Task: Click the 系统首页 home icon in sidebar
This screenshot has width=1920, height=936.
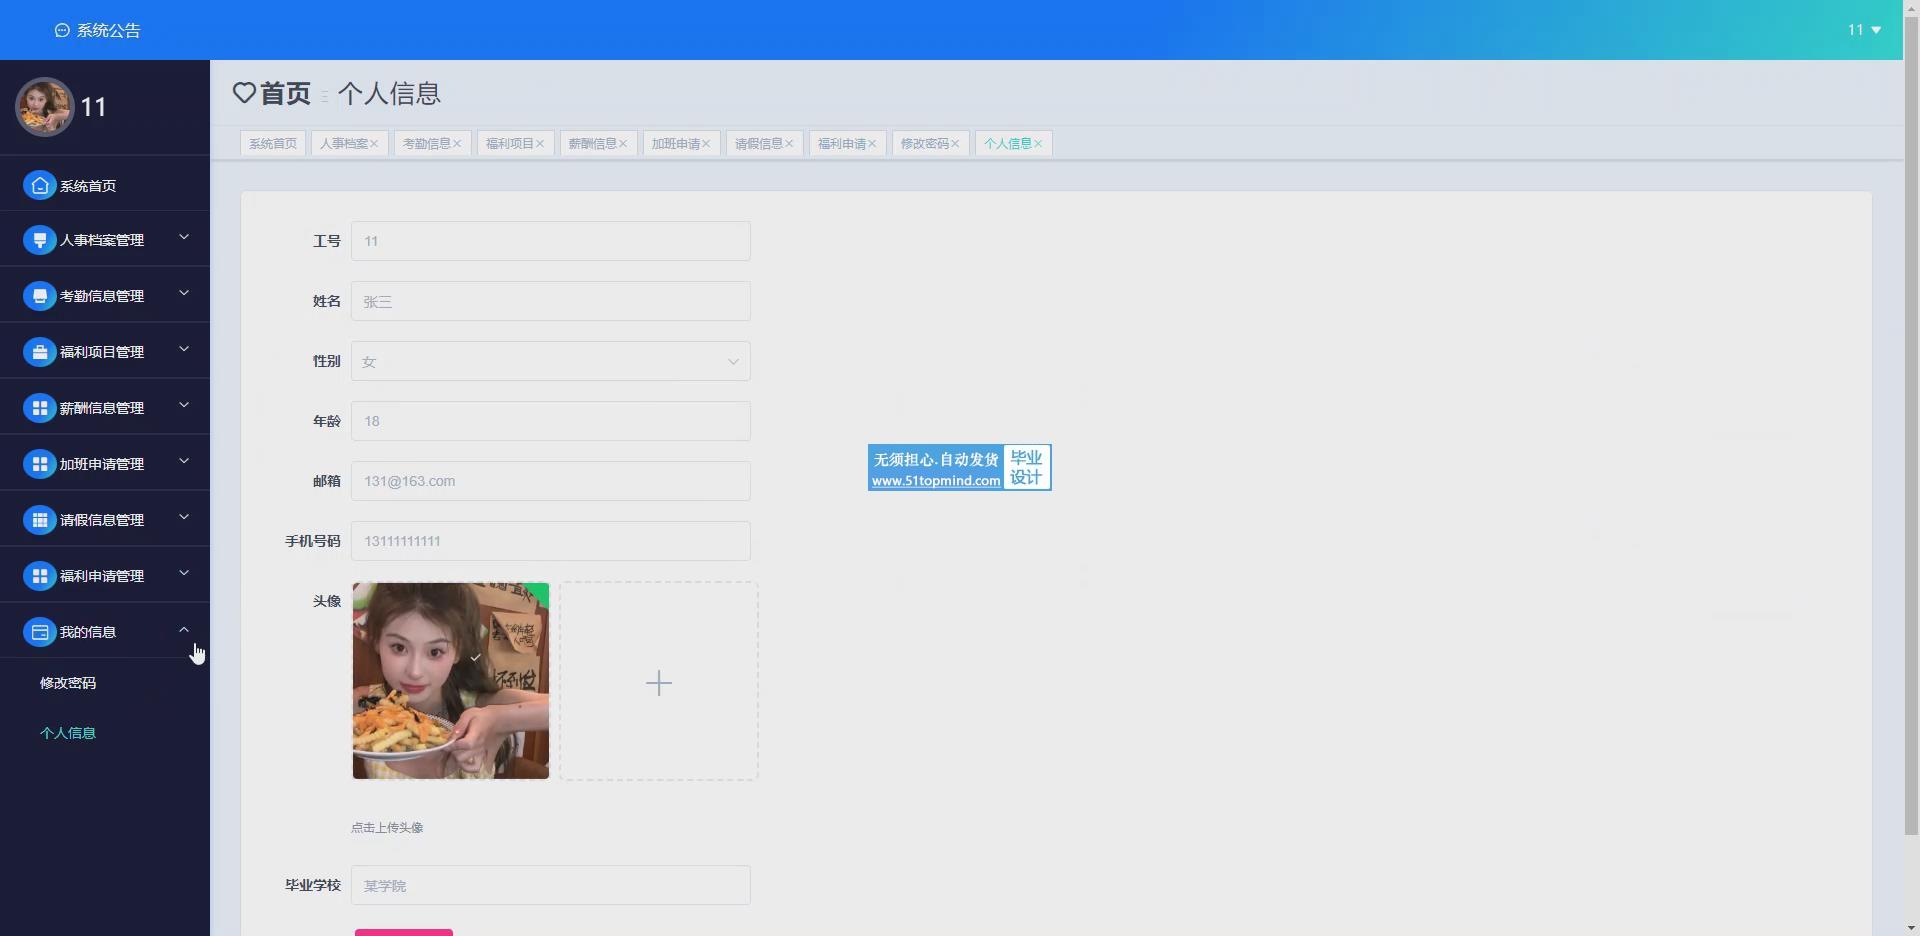Action: (x=40, y=185)
